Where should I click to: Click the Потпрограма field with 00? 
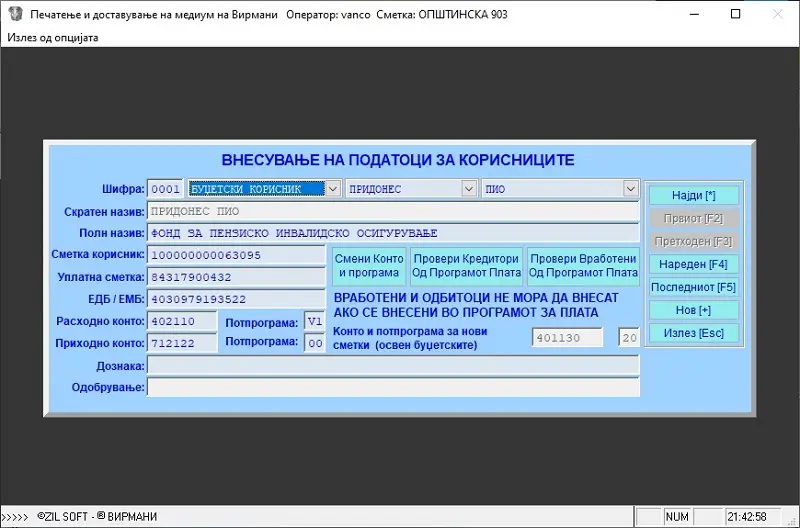click(315, 343)
